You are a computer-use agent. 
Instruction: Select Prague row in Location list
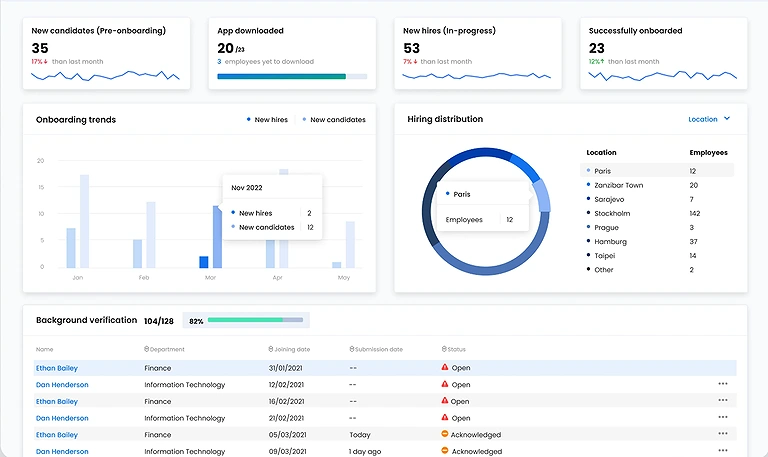pyautogui.click(x=657, y=227)
